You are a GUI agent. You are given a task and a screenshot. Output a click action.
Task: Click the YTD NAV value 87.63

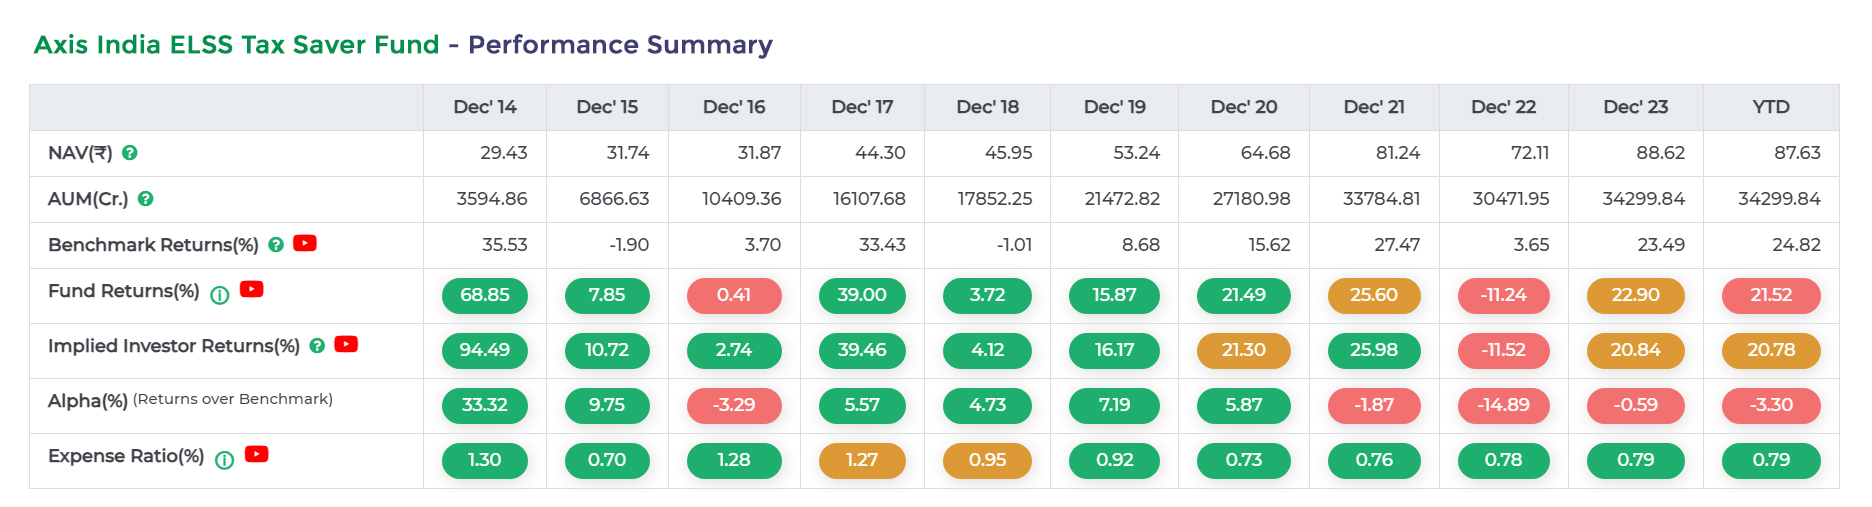[1796, 153]
